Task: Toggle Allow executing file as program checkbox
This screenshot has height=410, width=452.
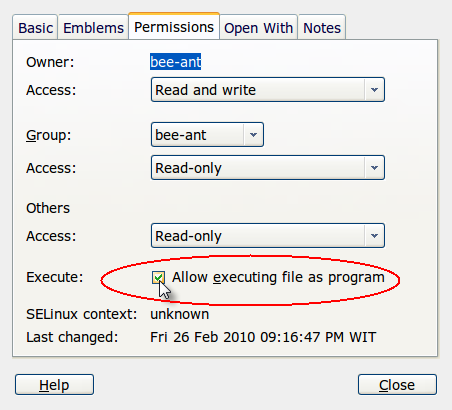Action: 158,277
